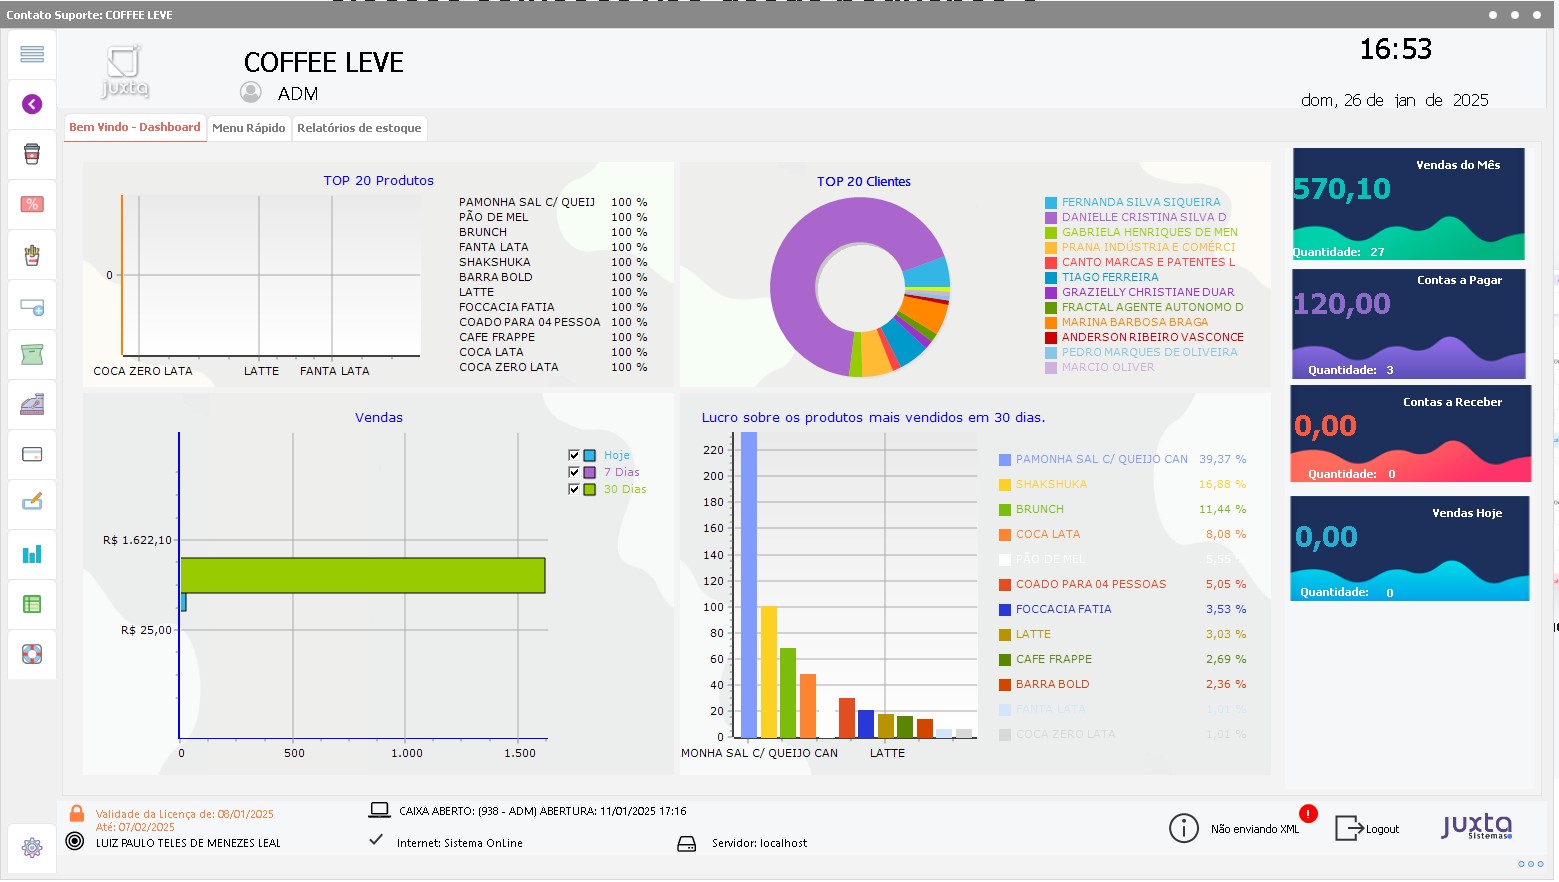Click the info circle icon
1559x882 pixels.
tap(1183, 828)
